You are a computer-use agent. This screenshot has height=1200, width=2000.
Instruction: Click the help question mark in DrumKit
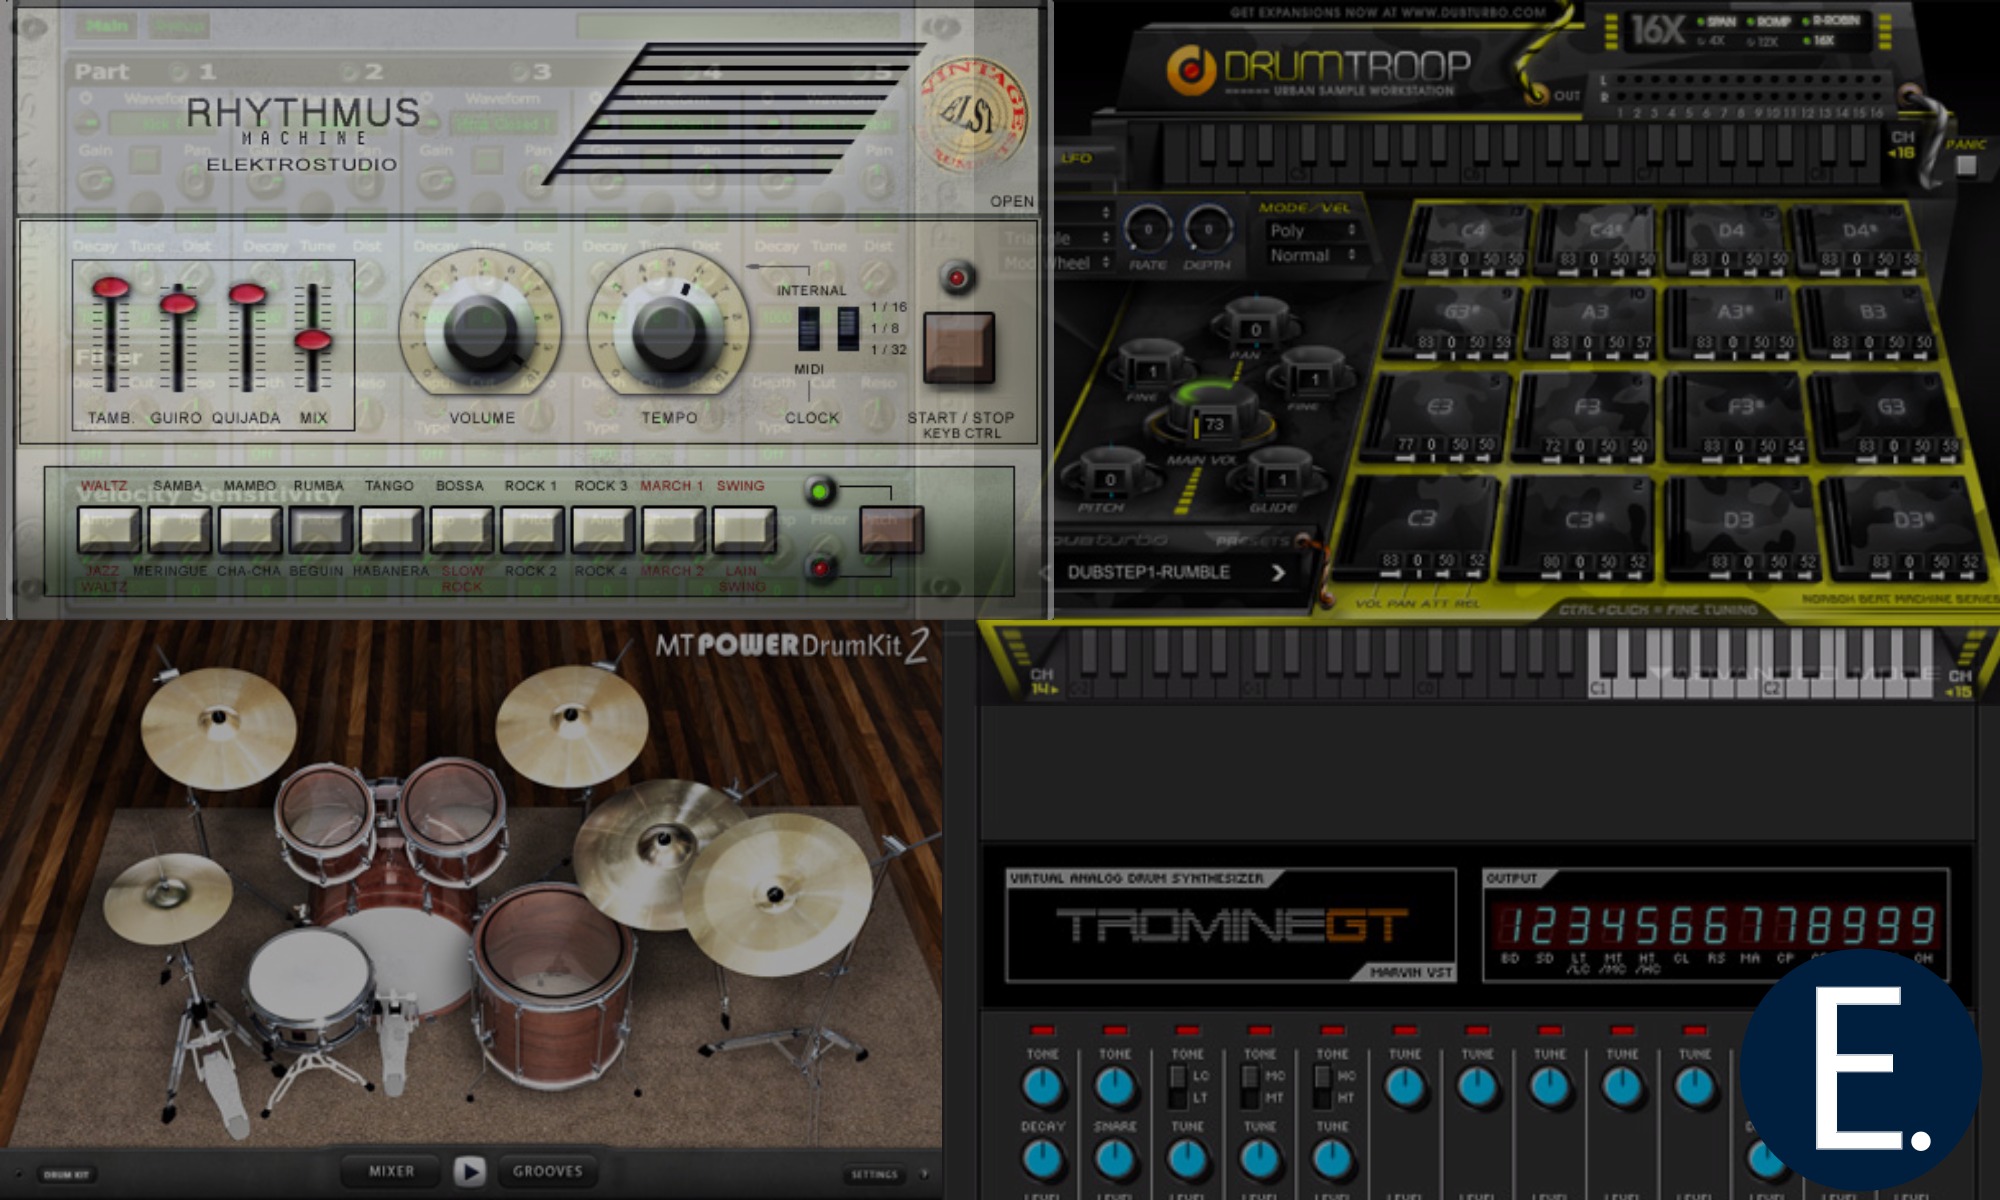coord(924,1174)
